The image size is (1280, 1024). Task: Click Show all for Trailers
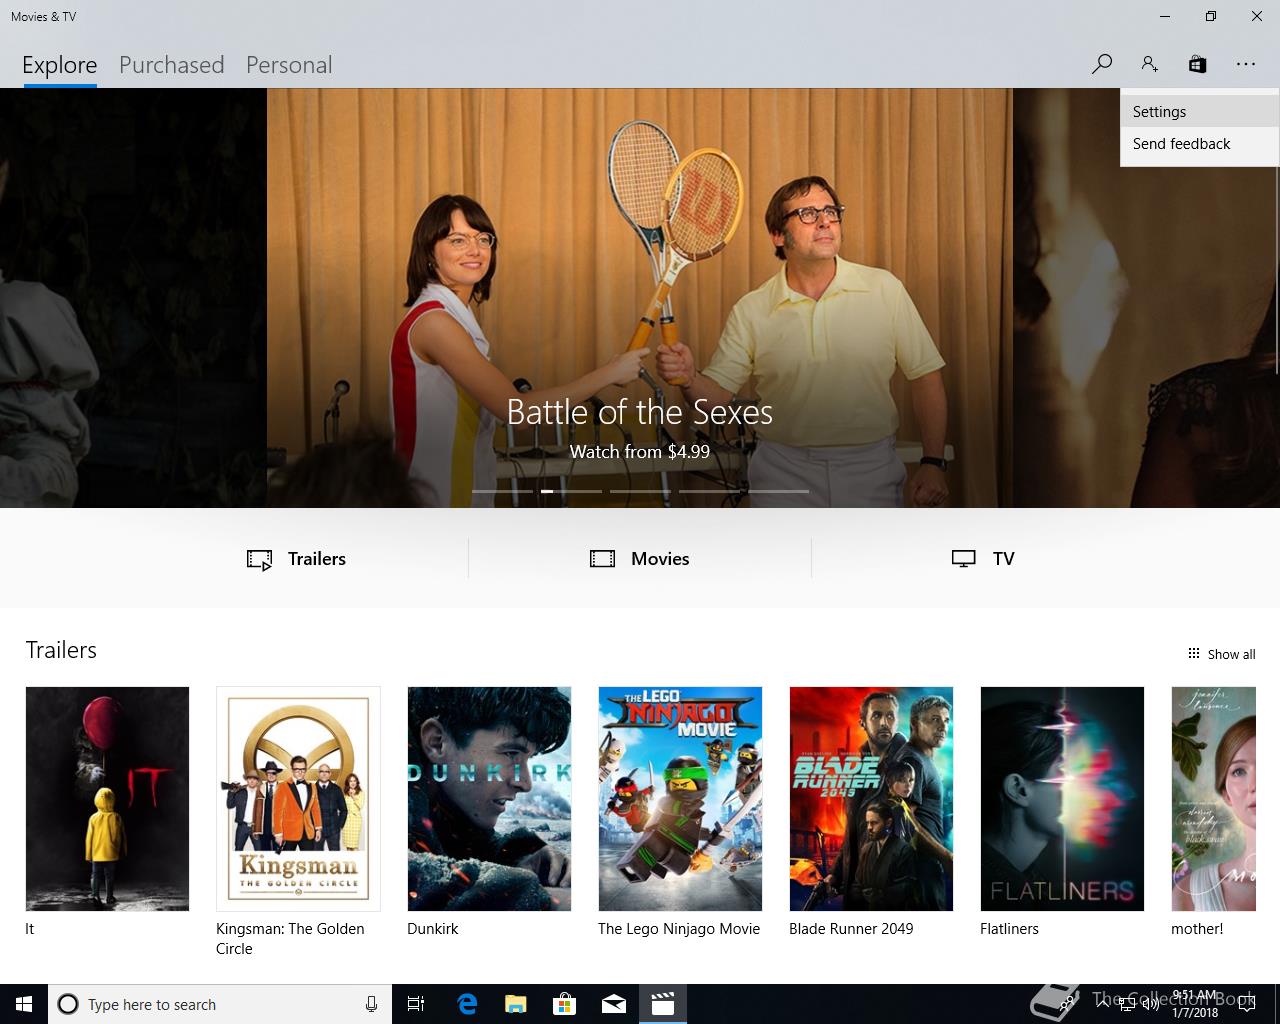(1221, 654)
